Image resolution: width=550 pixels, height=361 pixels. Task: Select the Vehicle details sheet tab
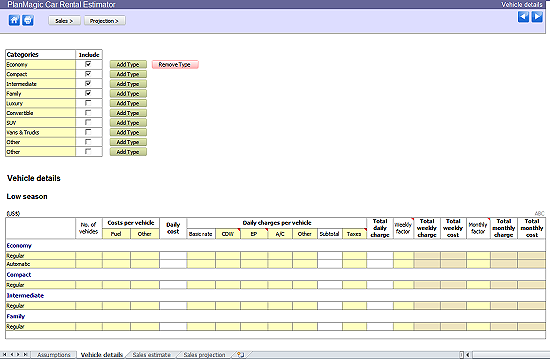pyautogui.click(x=102, y=355)
